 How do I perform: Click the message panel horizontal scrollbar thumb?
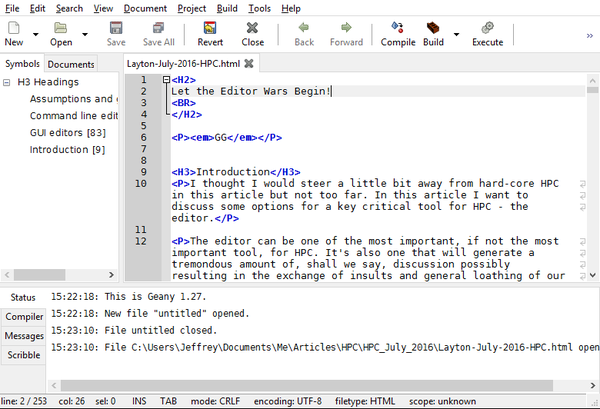point(307,385)
